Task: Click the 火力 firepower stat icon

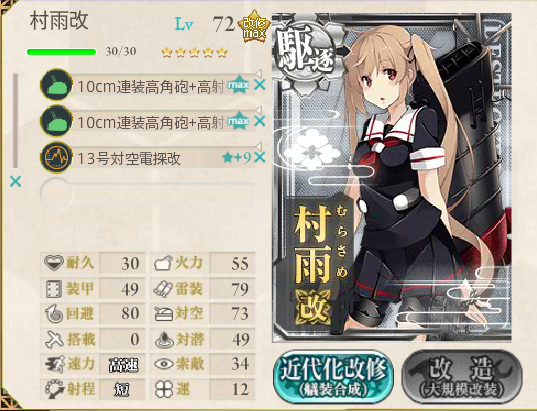Action: pyautogui.click(x=163, y=263)
